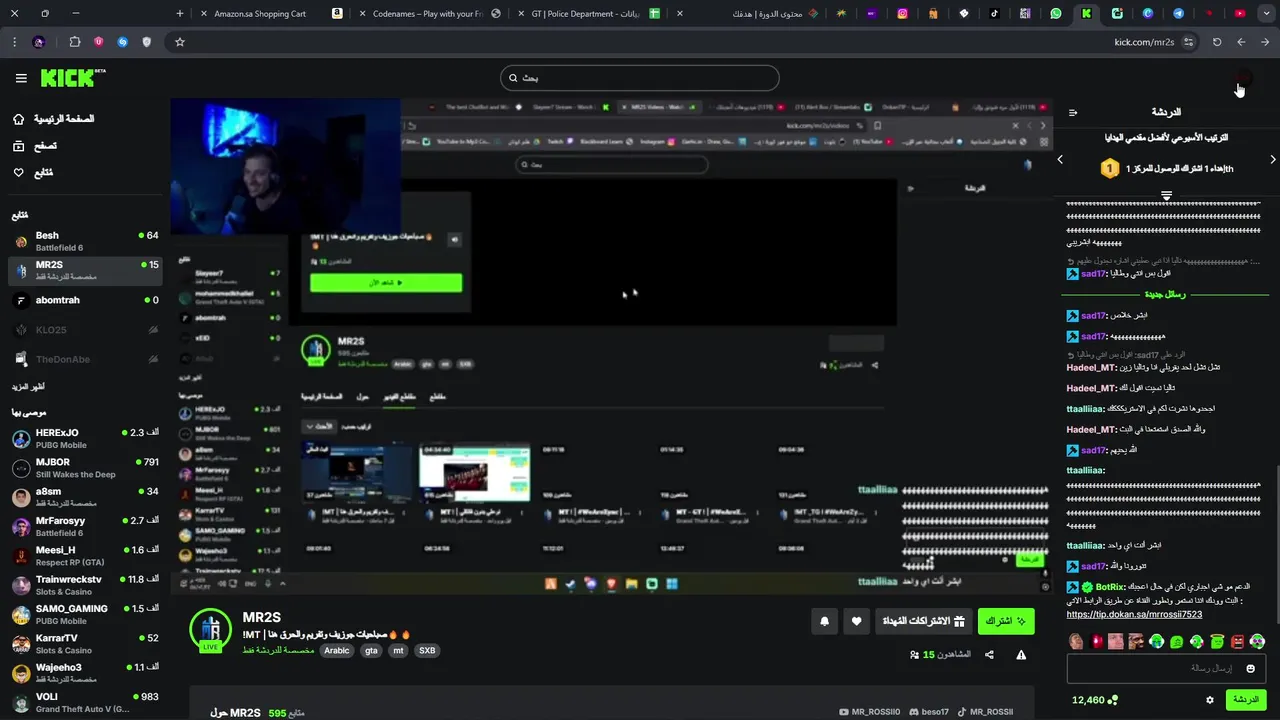Open the MR_ROSSII TikTok link
1280x720 pixels.
click(x=985, y=712)
